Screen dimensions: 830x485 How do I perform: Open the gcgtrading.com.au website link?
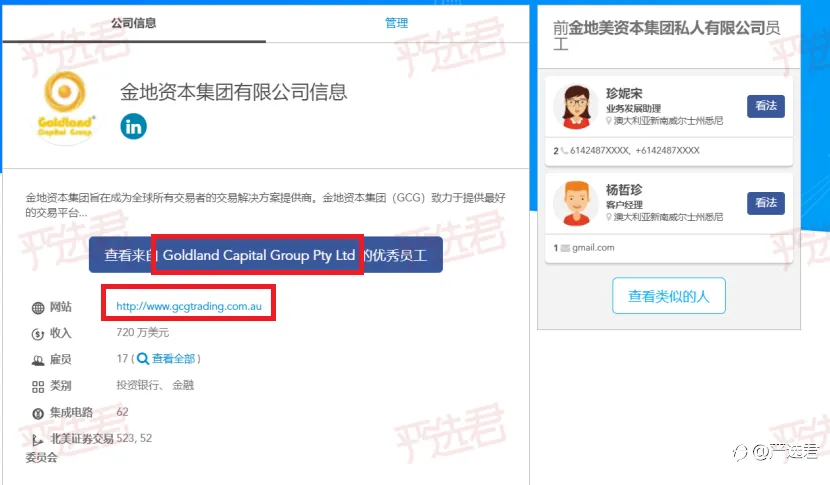click(189, 306)
